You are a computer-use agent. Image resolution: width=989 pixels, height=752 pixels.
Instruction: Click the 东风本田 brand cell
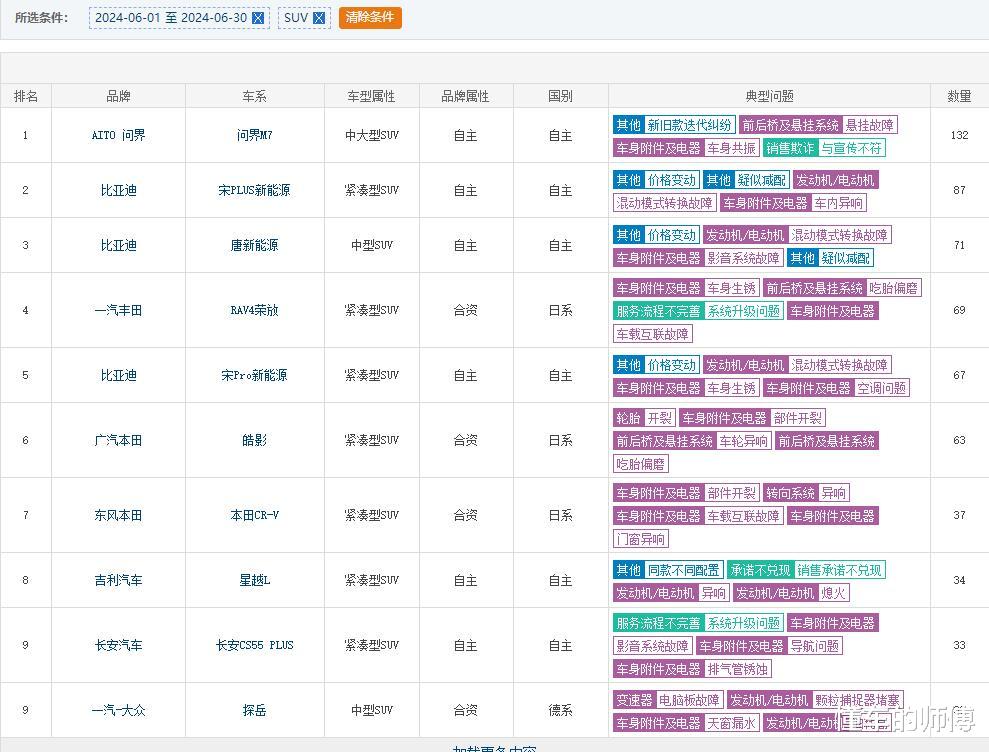119,515
